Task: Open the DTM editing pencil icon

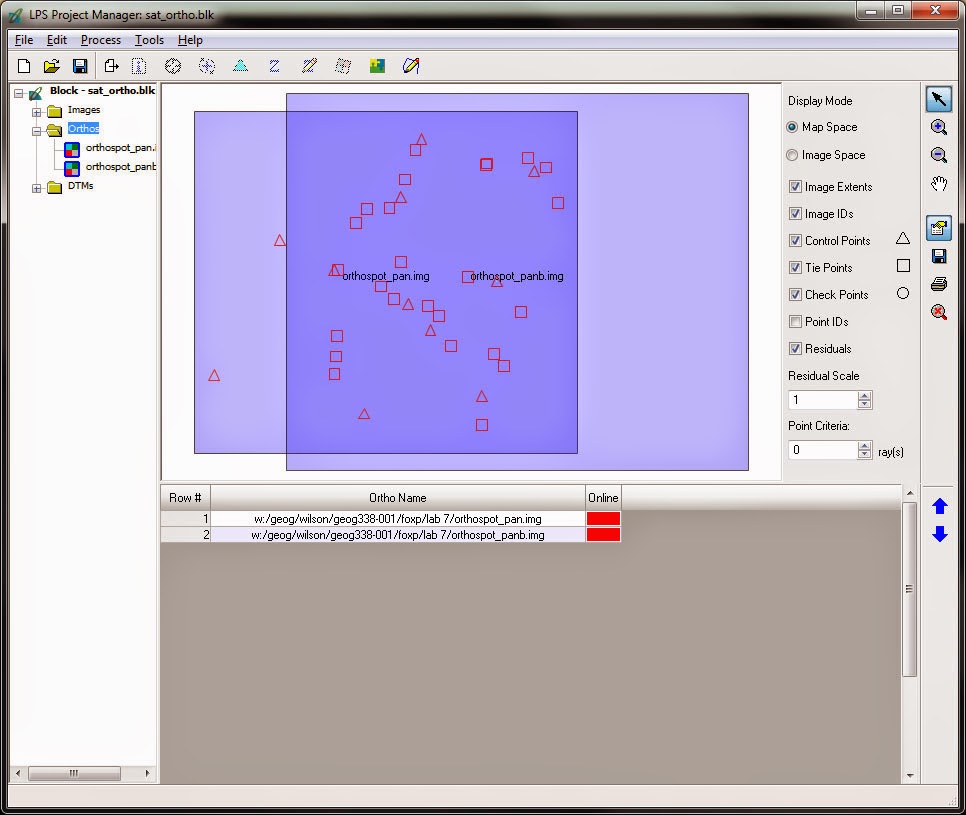Action: [x=309, y=66]
